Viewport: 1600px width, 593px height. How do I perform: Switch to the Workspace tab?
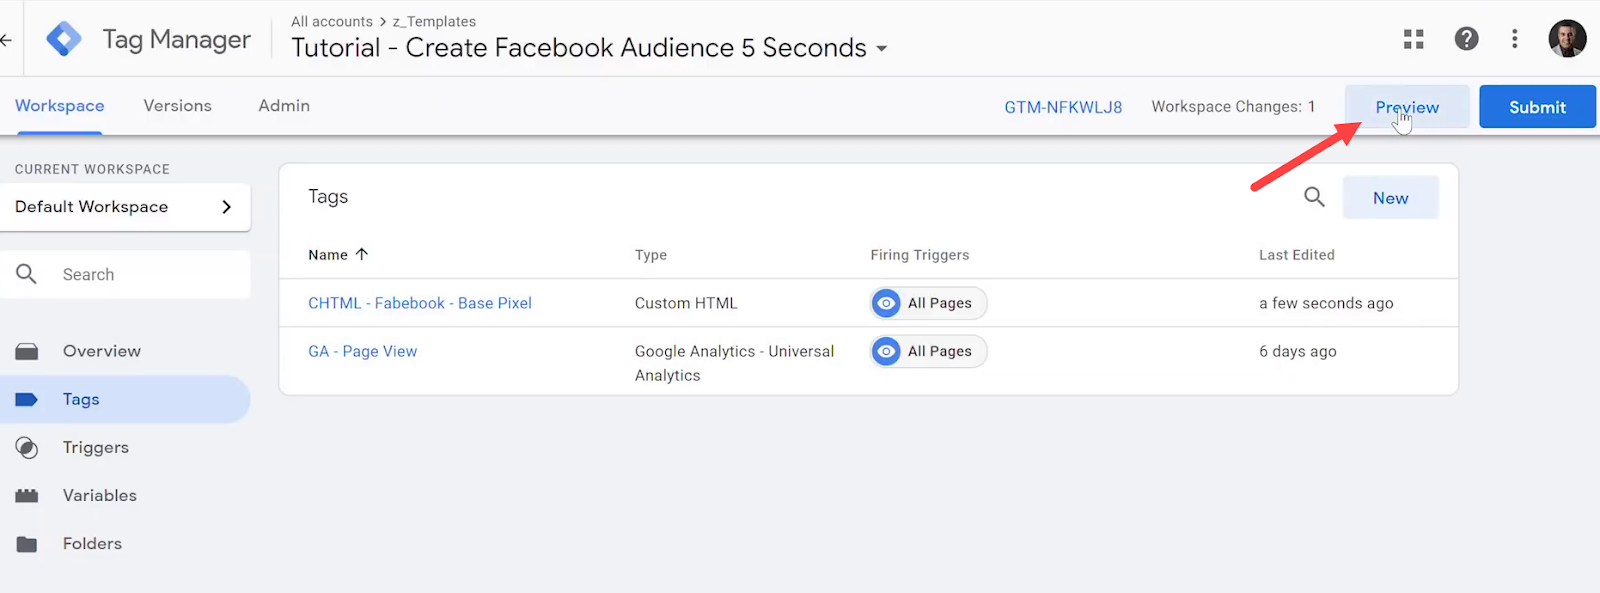click(59, 106)
